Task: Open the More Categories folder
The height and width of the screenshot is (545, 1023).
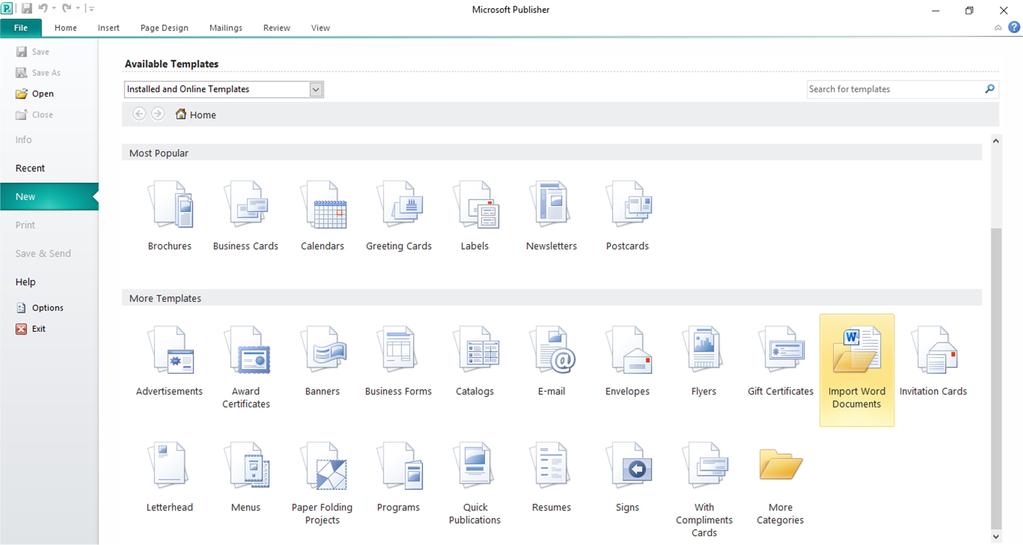Action: pos(780,484)
